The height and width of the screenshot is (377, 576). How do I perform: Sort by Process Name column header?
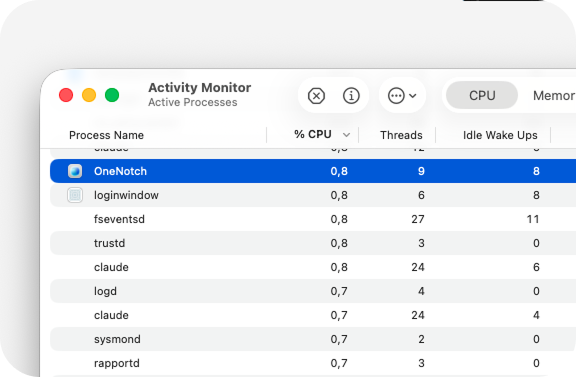(x=106, y=135)
